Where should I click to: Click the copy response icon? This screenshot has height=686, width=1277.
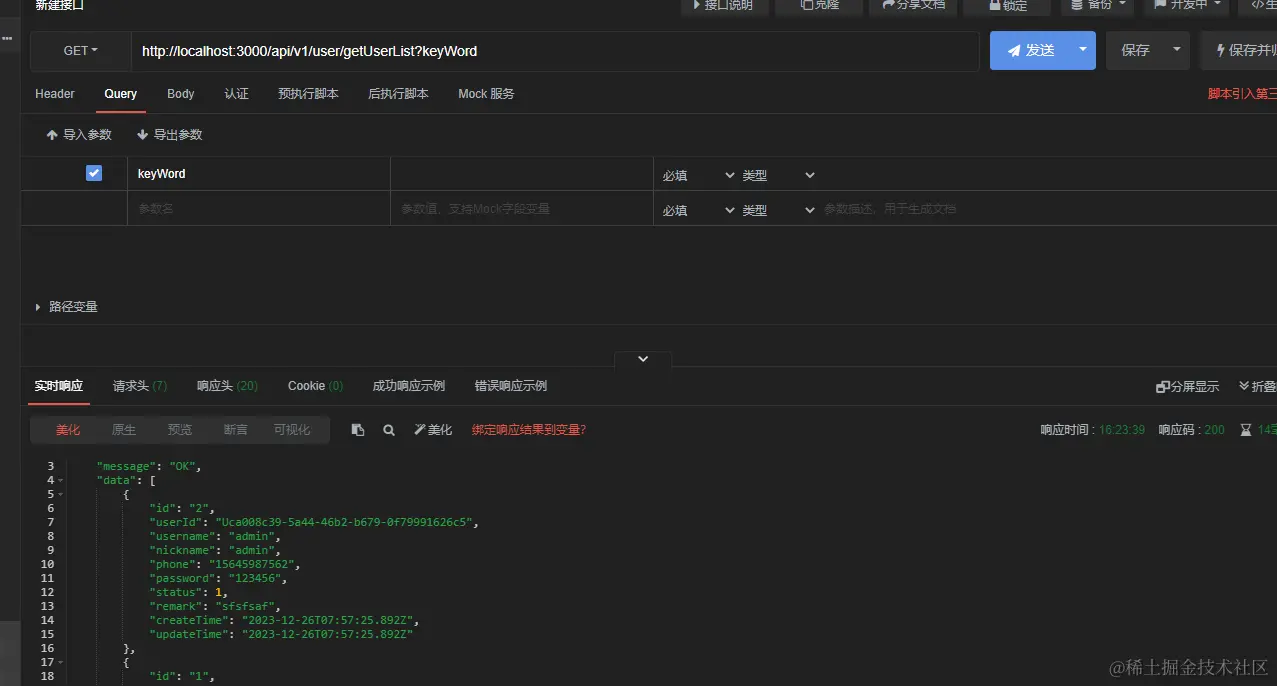358,430
